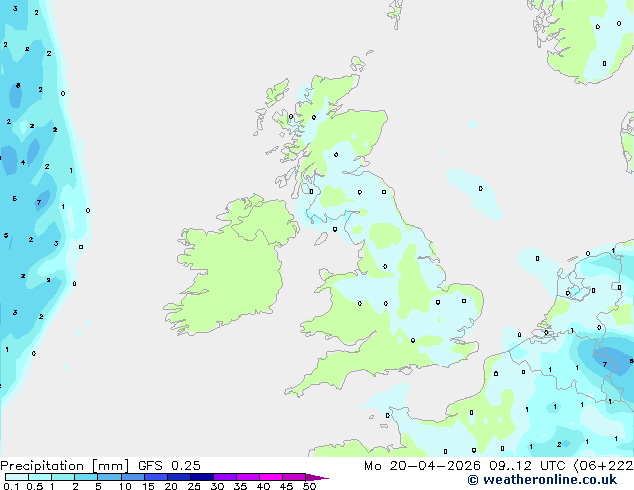The width and height of the screenshot is (634, 490).
Task: Click the 1–2 mm legend color swatch
Action: (63, 477)
